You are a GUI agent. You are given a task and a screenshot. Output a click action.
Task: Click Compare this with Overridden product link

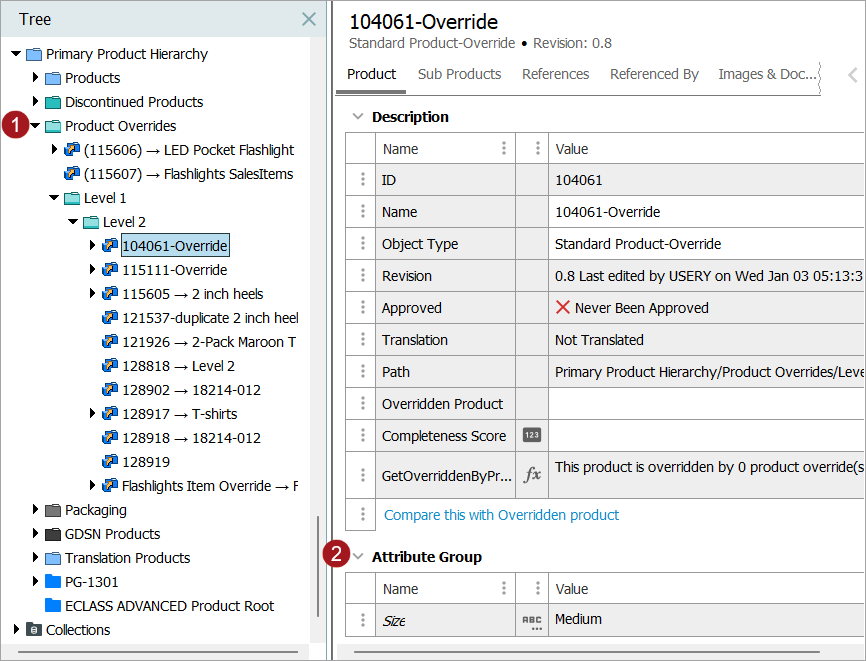501,515
